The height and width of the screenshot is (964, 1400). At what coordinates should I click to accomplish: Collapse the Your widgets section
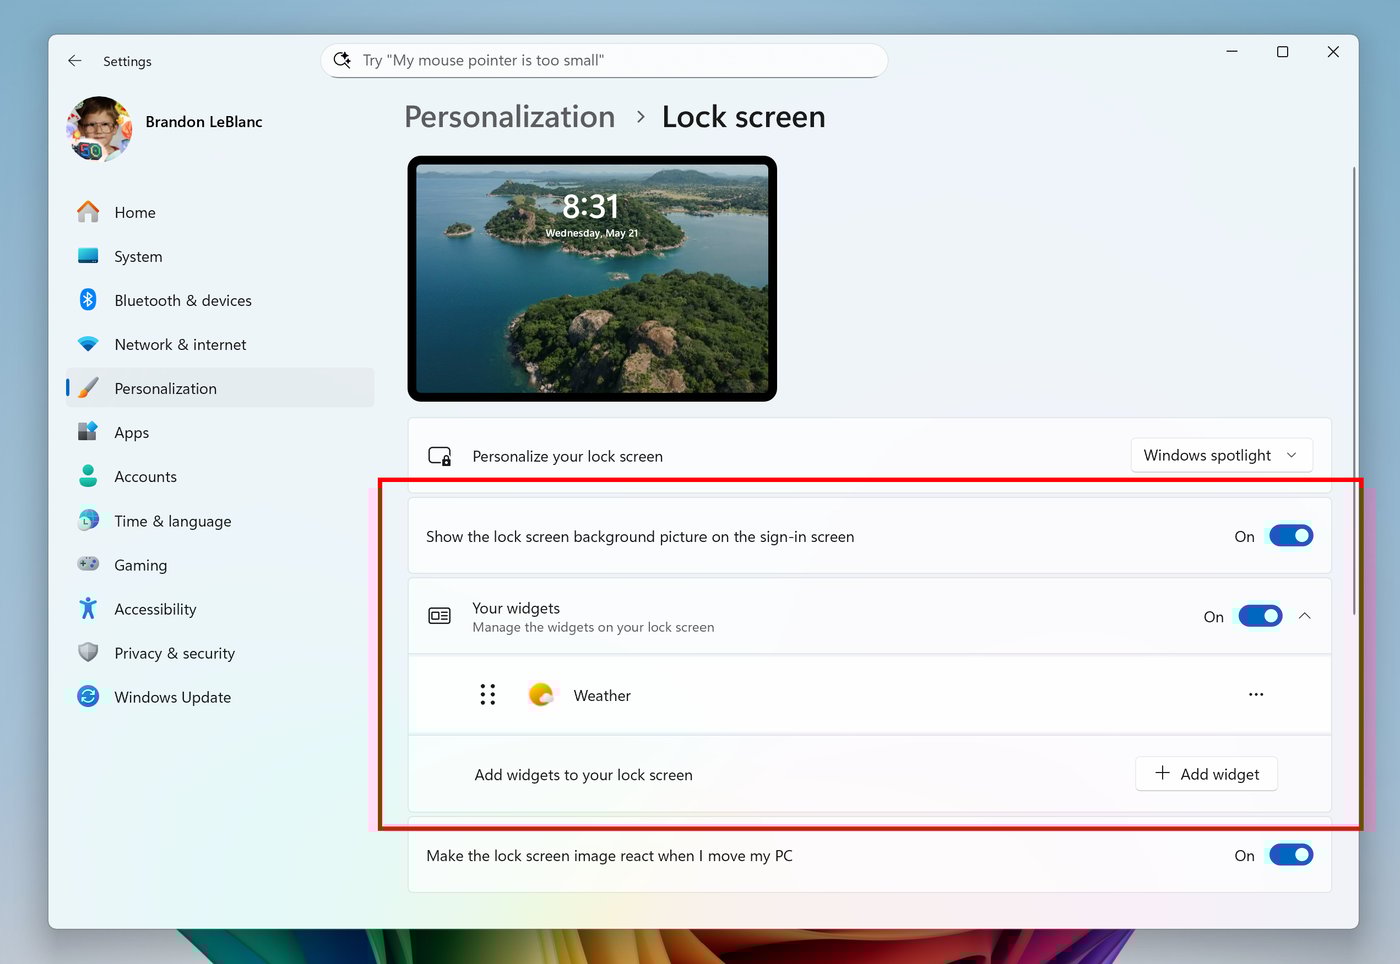coord(1305,616)
